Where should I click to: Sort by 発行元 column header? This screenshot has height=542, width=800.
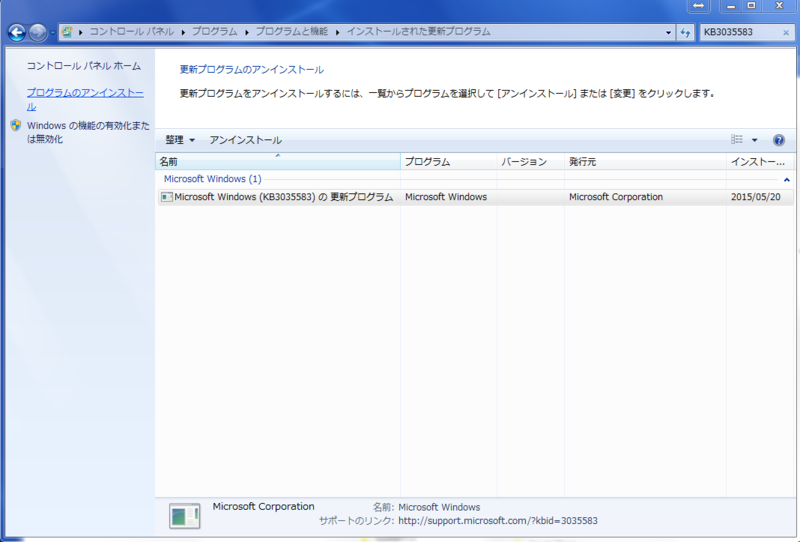[x=645, y=162]
